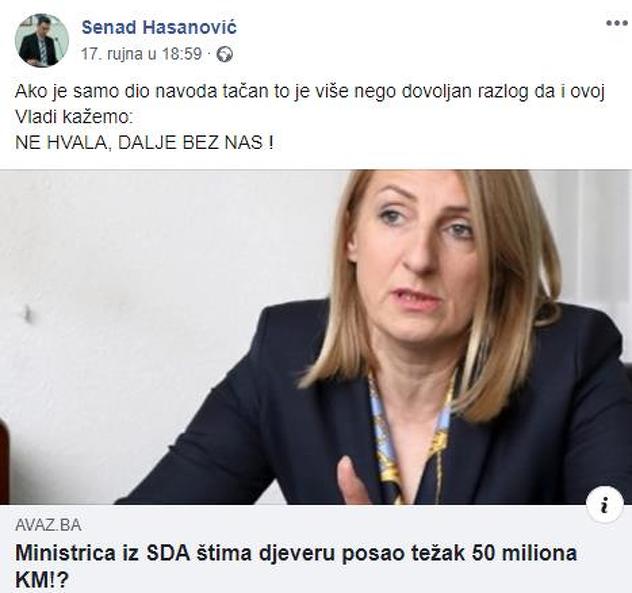
Task: Click the globe public privacy icon
Action: [225, 54]
